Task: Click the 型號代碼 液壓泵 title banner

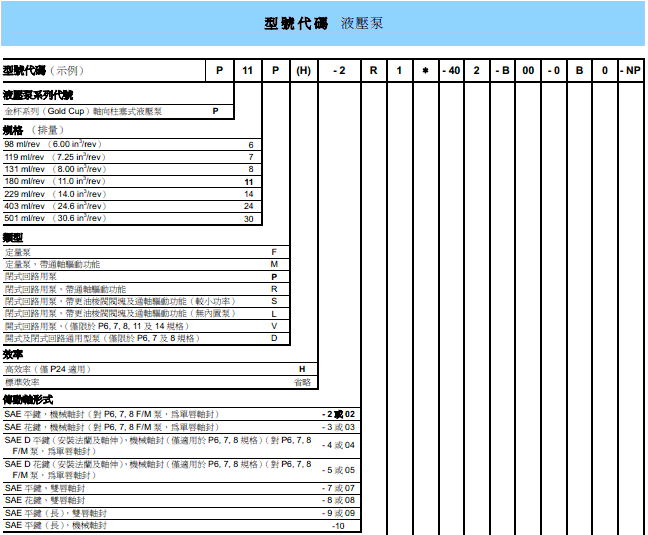Action: (323, 22)
